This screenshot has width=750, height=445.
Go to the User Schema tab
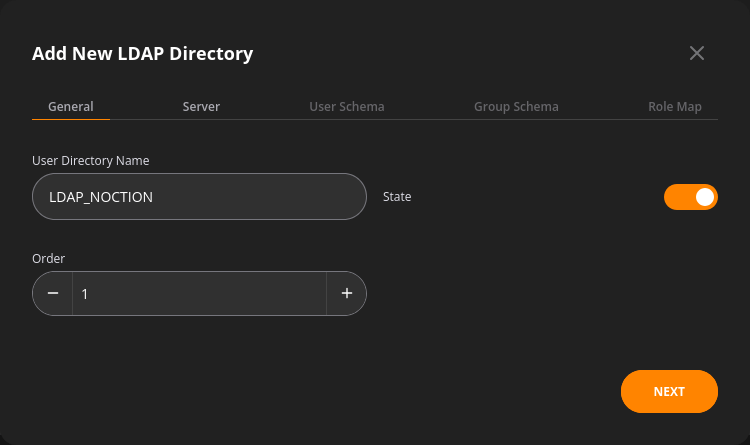347,106
